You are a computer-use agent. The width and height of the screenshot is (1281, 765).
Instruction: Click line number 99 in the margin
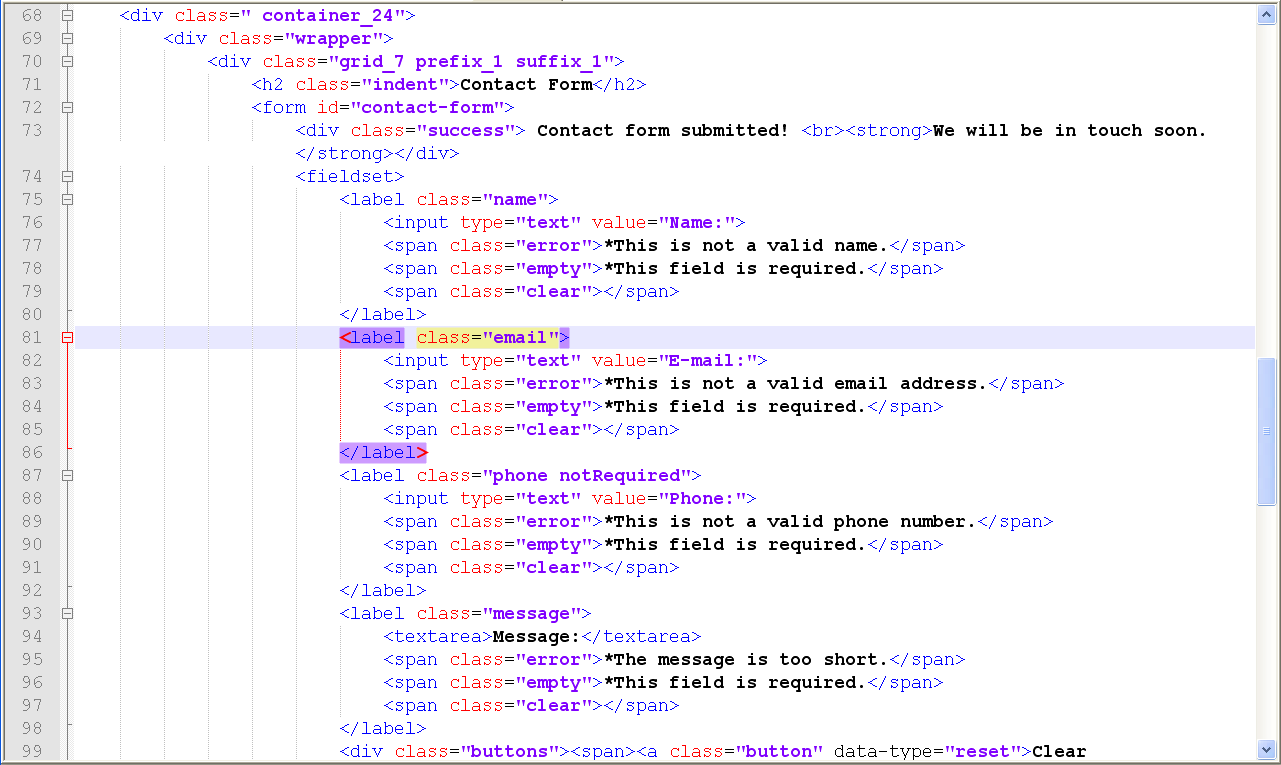pos(32,752)
